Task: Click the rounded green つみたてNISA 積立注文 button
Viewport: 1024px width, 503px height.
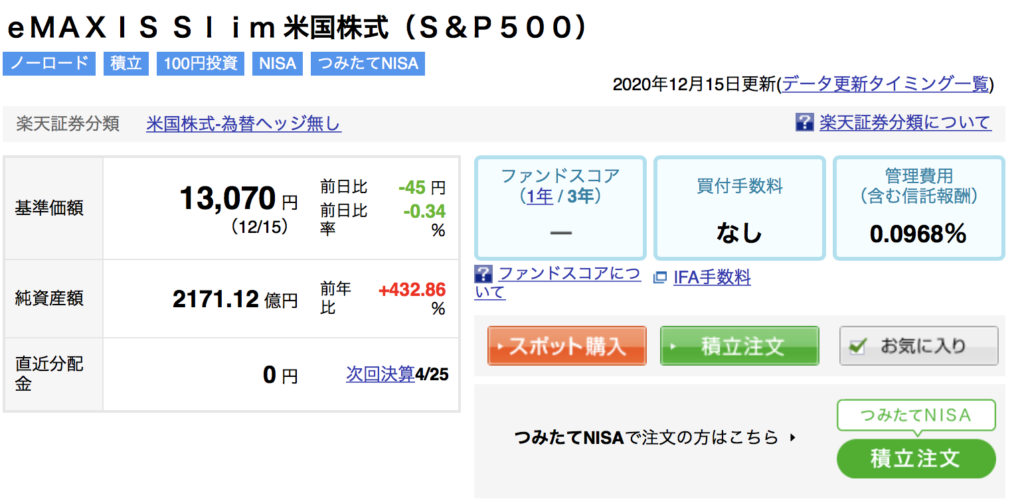Action: 916,459
